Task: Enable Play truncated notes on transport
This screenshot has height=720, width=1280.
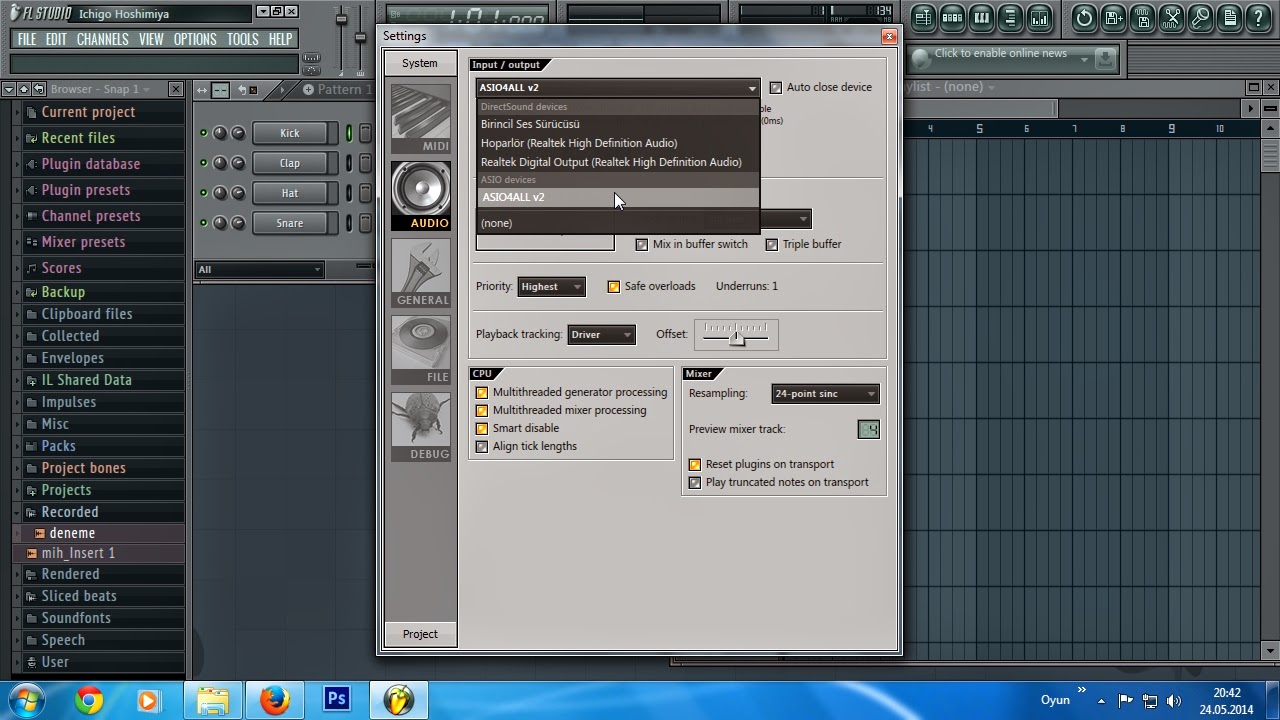Action: 695,483
